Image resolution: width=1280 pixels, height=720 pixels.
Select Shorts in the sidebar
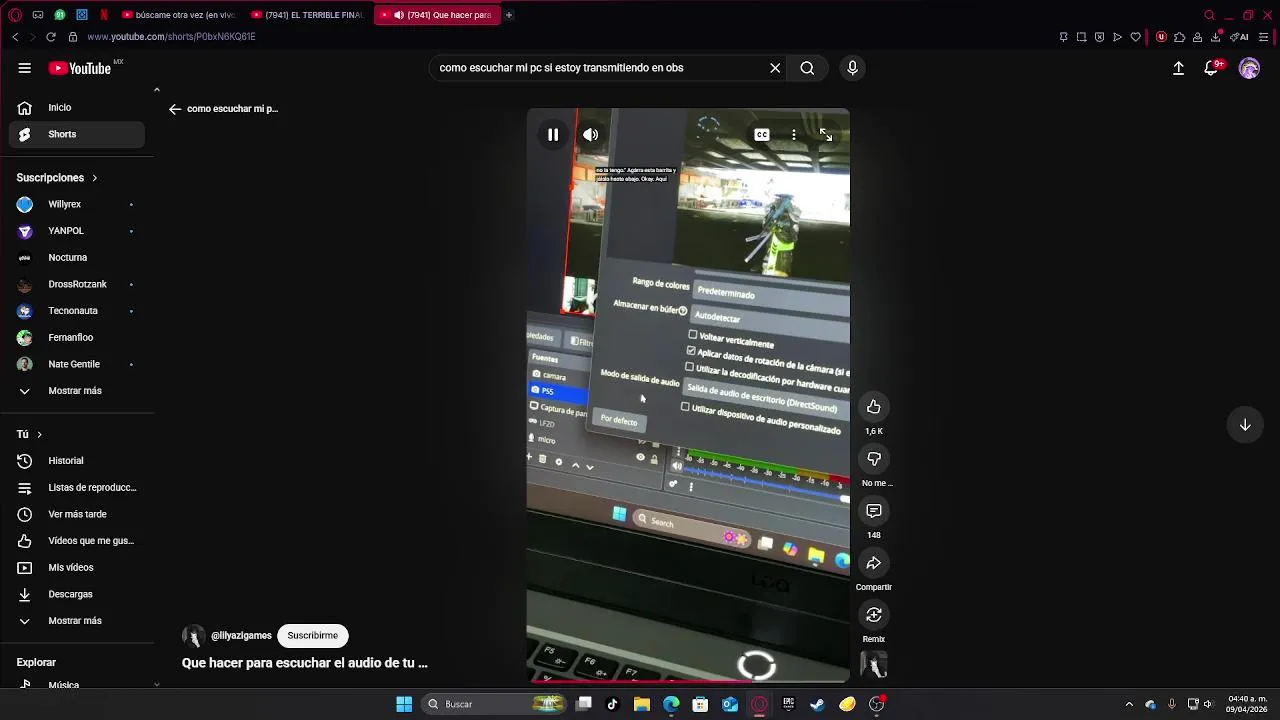(x=77, y=134)
